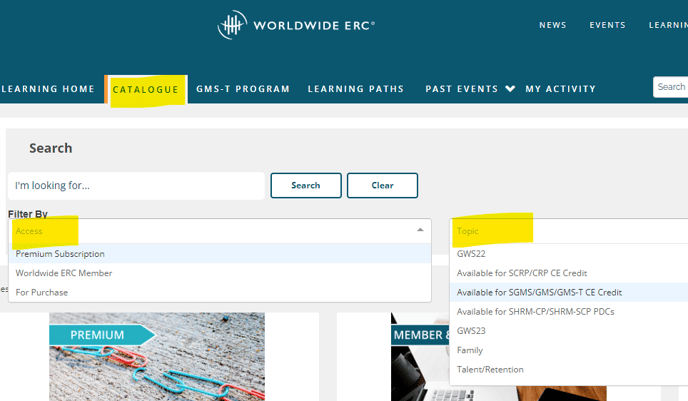This screenshot has height=401, width=688.
Task: Expand the Access dropdown arrow
Action: (420, 230)
